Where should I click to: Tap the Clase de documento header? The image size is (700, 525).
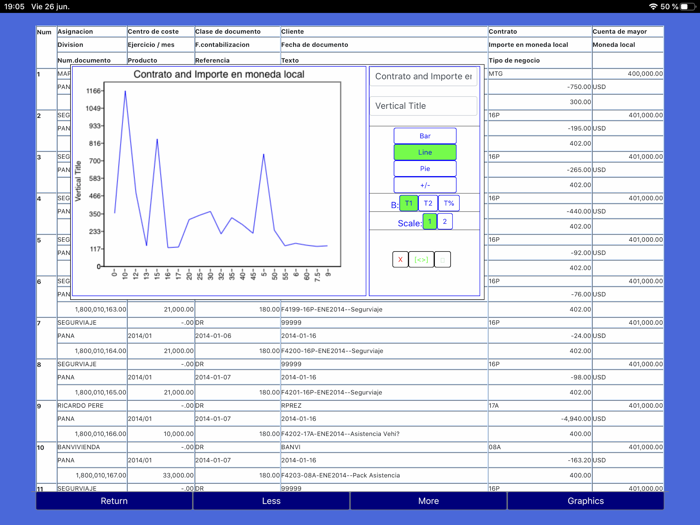238,32
